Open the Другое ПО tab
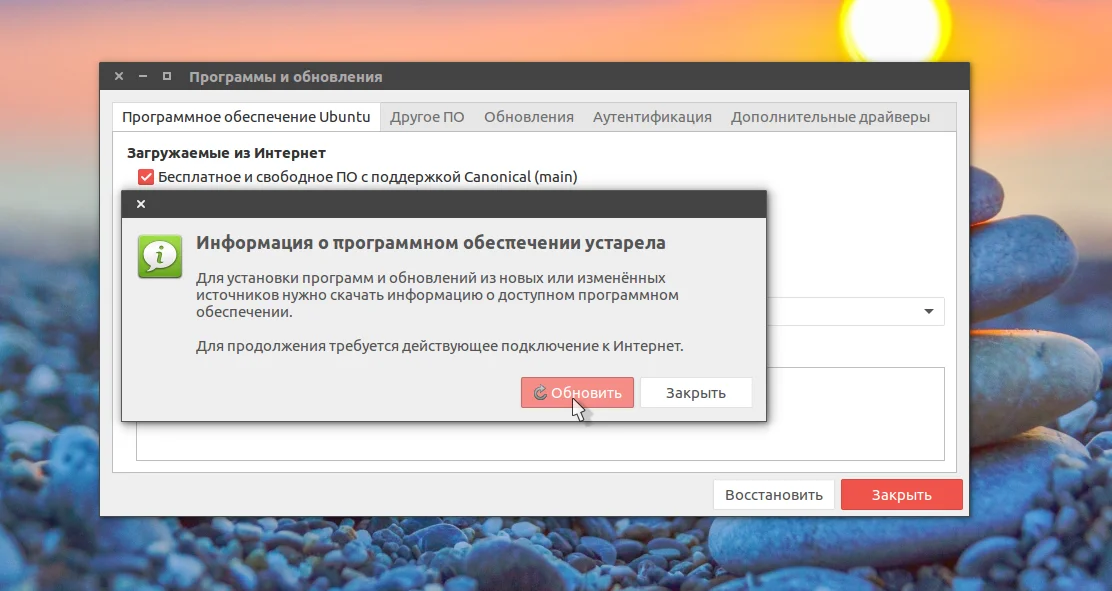 point(427,117)
